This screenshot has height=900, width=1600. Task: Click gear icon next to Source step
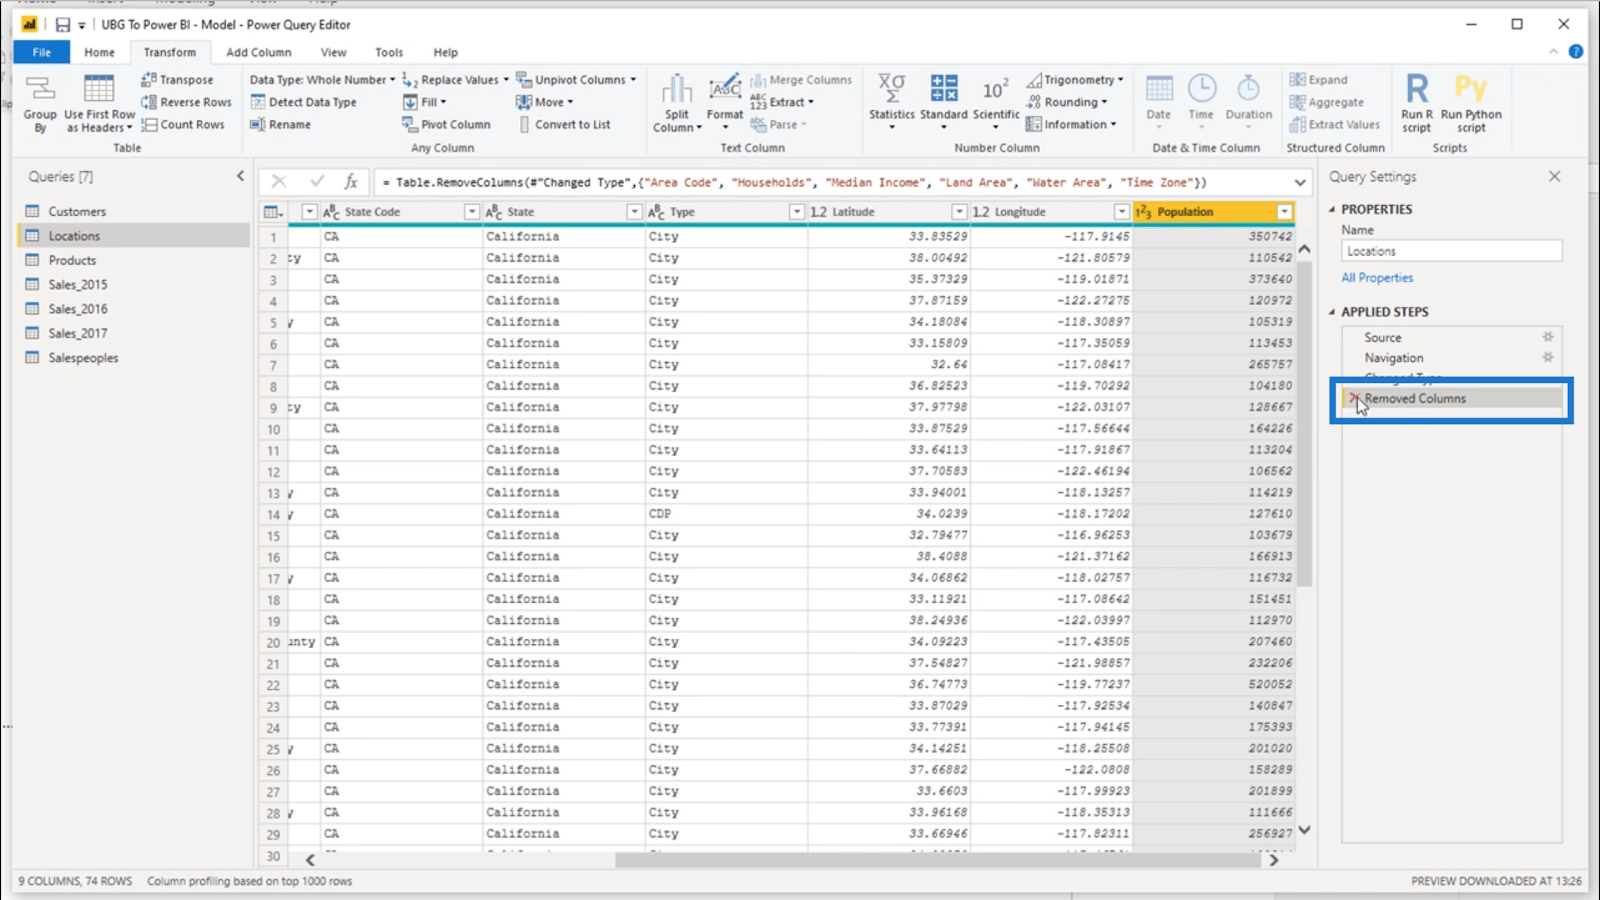(1548, 337)
